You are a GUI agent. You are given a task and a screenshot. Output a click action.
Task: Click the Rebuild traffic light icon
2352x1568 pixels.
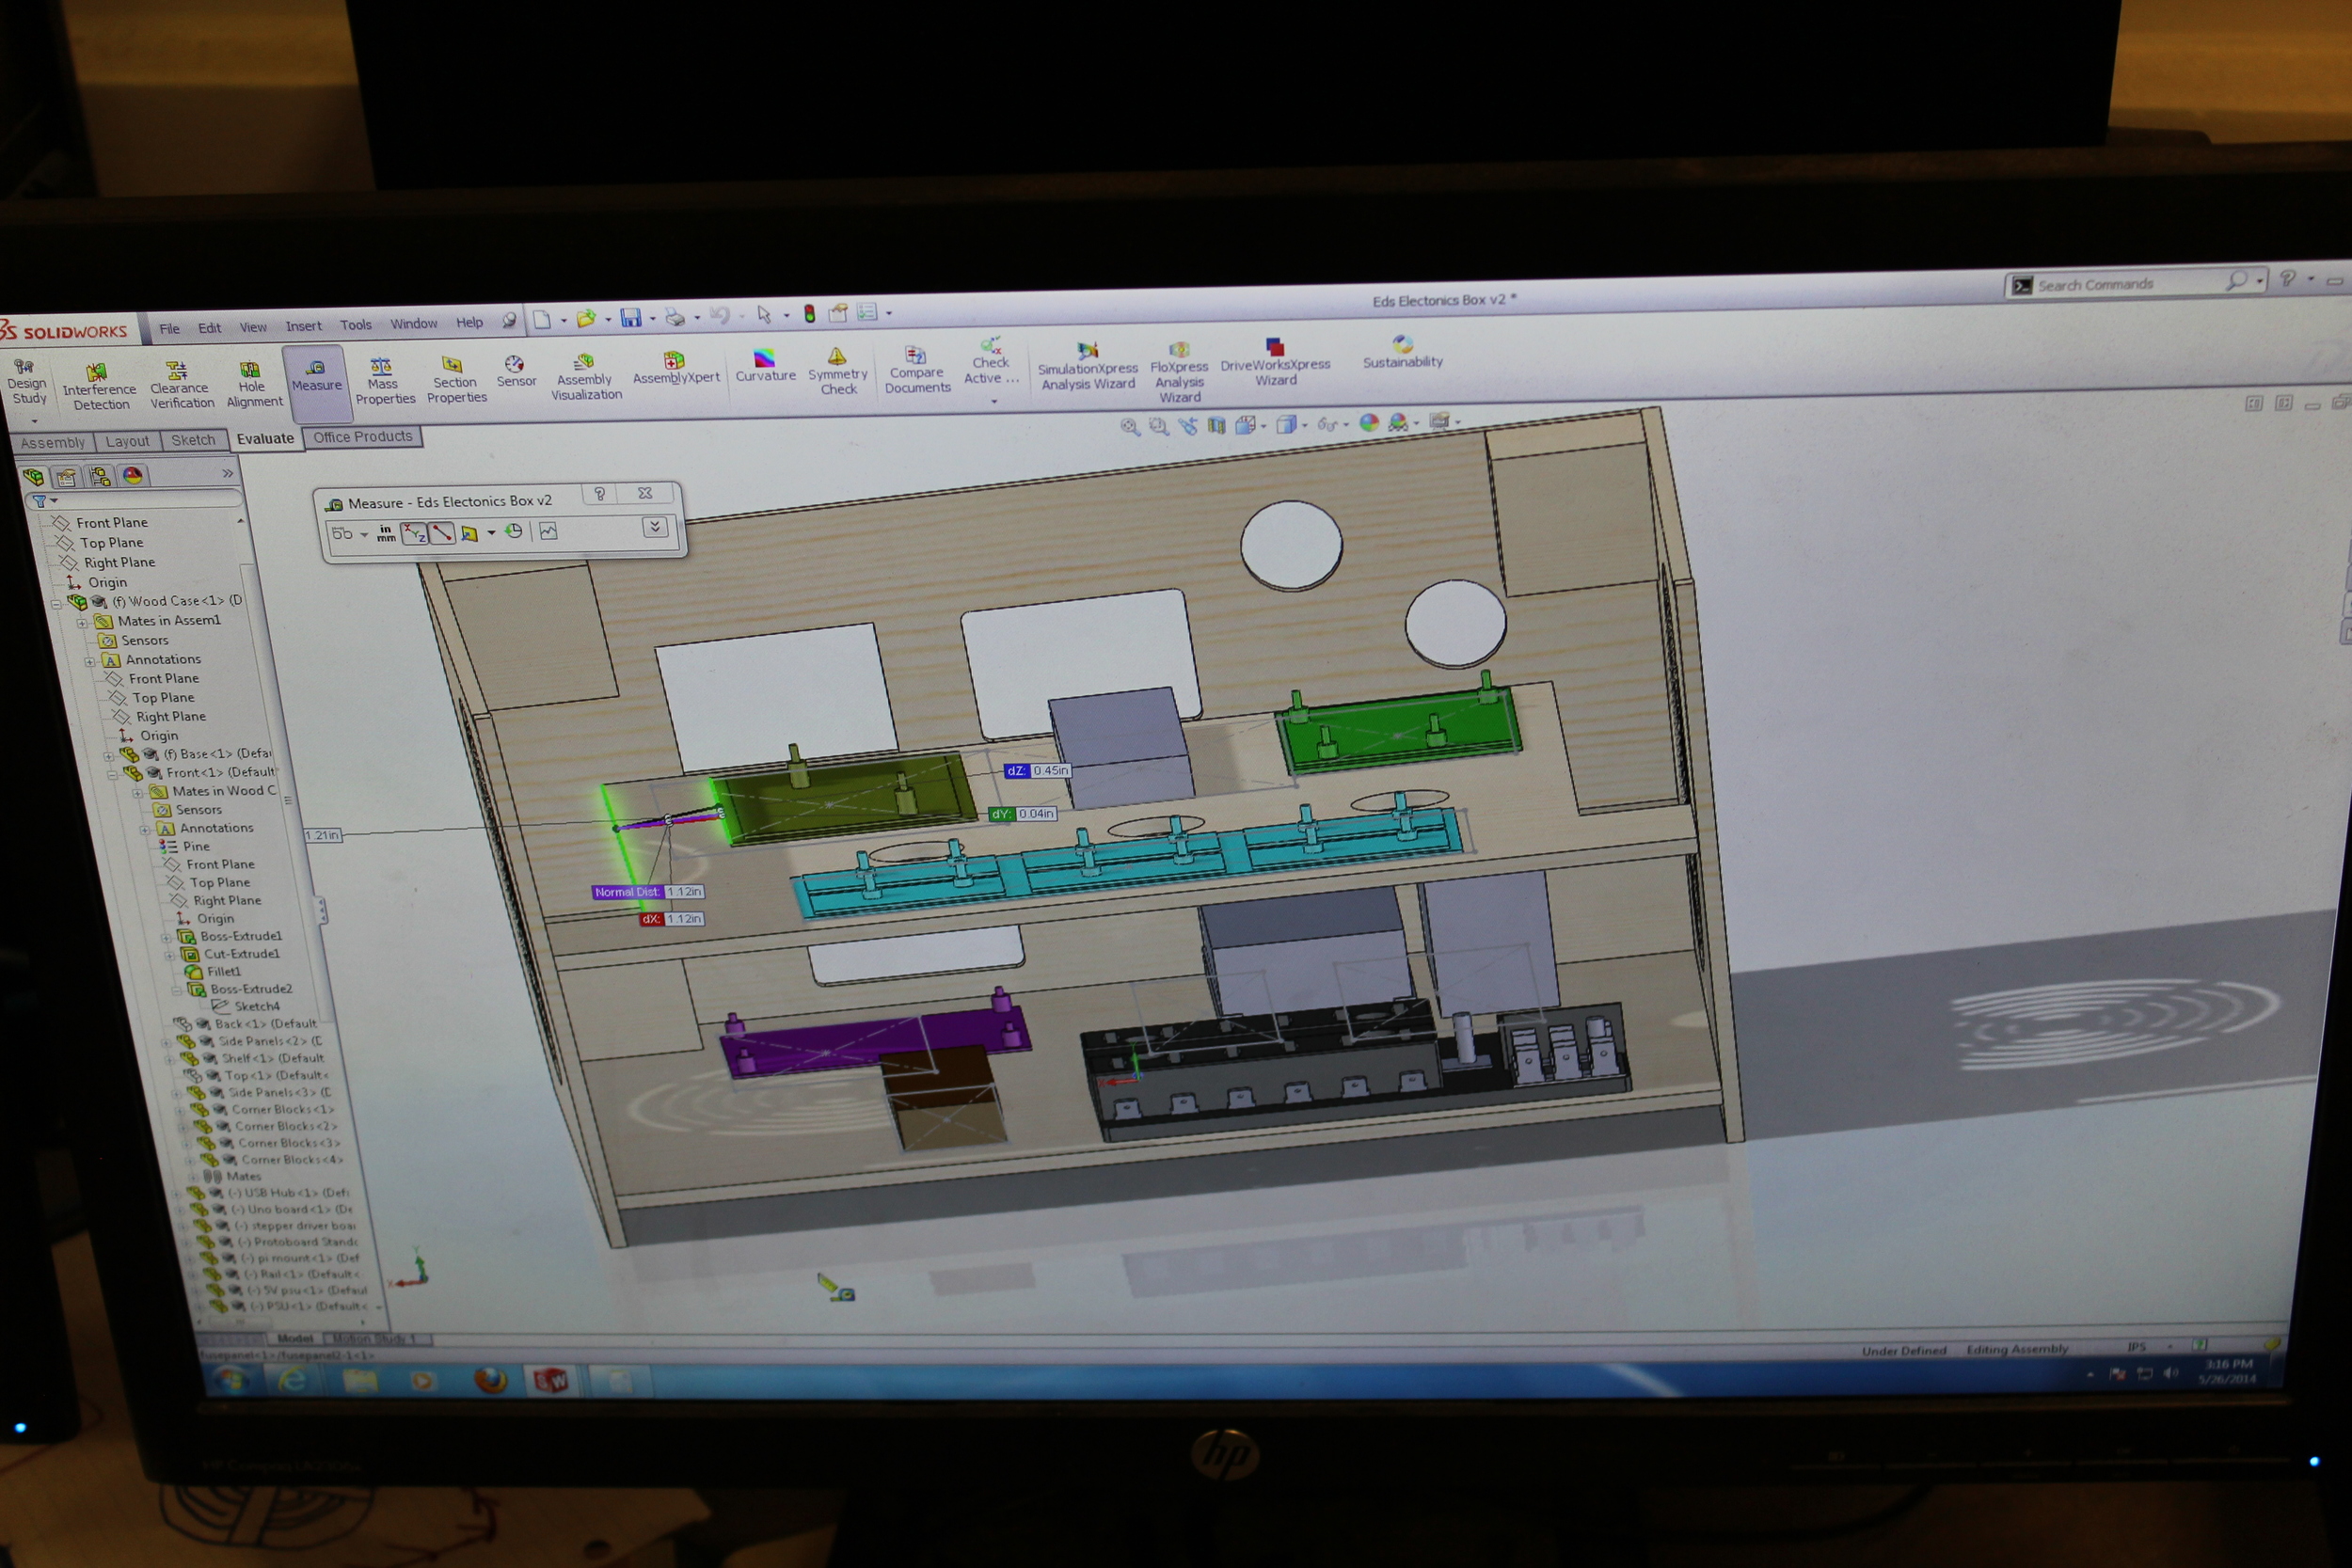809,314
